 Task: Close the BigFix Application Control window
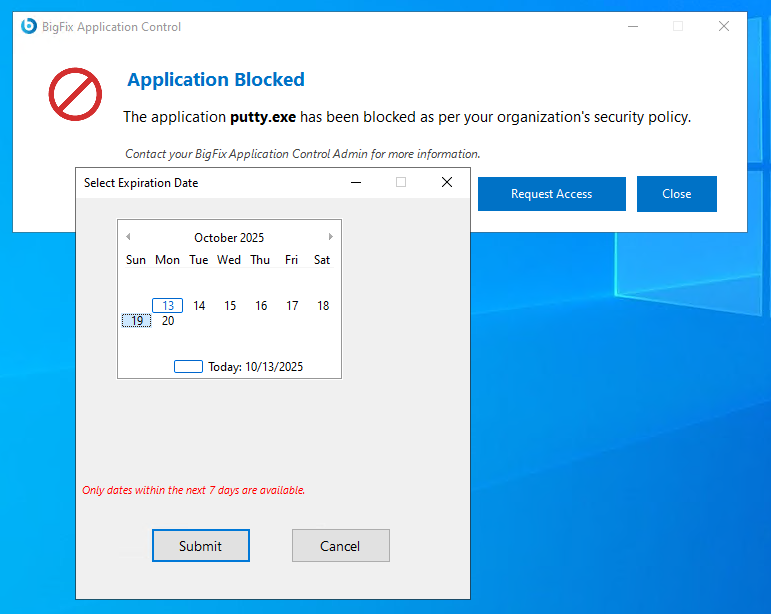pos(724,26)
